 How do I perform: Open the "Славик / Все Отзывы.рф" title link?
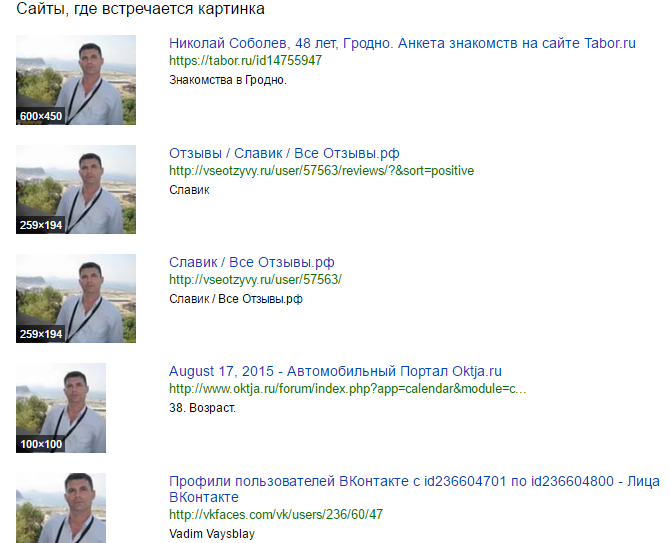point(252,262)
